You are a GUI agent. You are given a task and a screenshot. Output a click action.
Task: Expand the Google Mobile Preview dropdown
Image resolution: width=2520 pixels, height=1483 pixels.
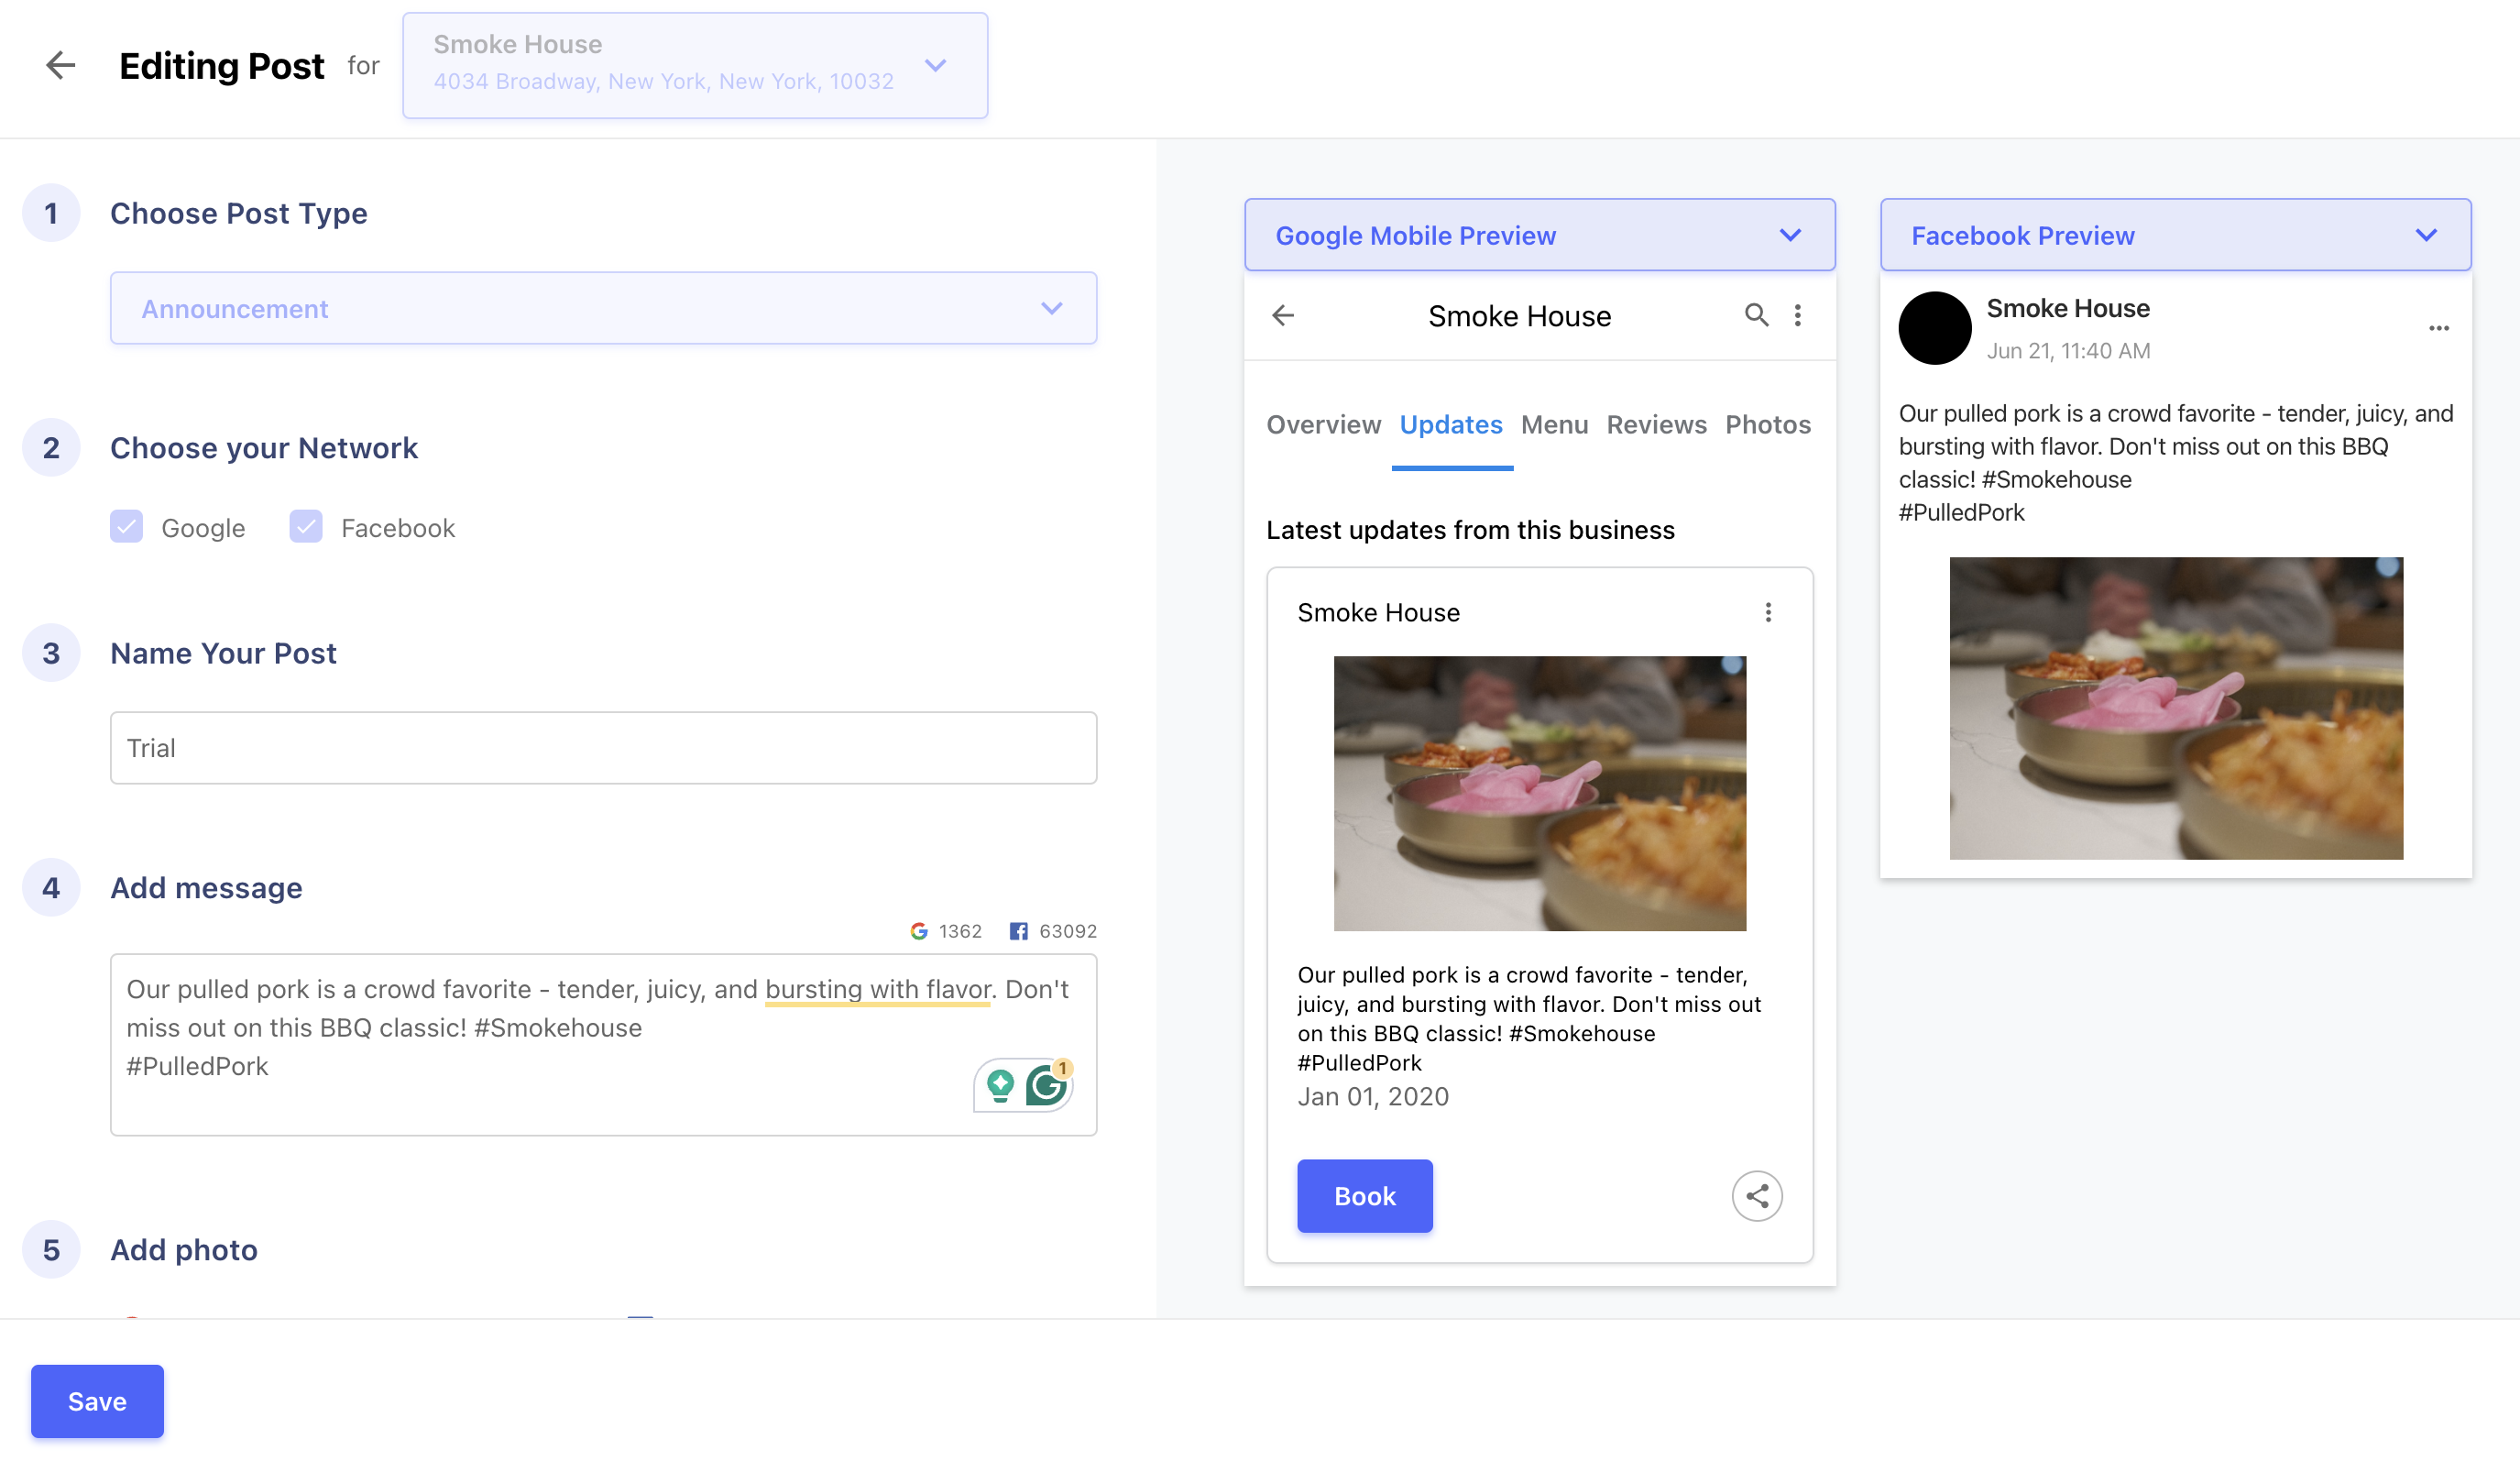(1540, 235)
